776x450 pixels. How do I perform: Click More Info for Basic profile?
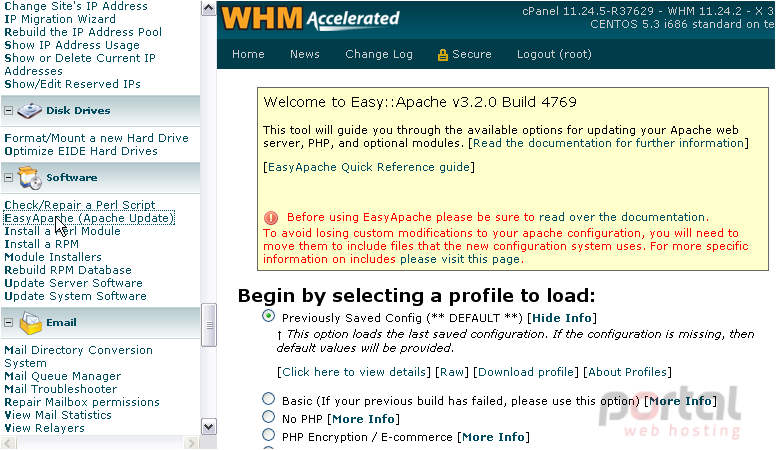pos(680,401)
